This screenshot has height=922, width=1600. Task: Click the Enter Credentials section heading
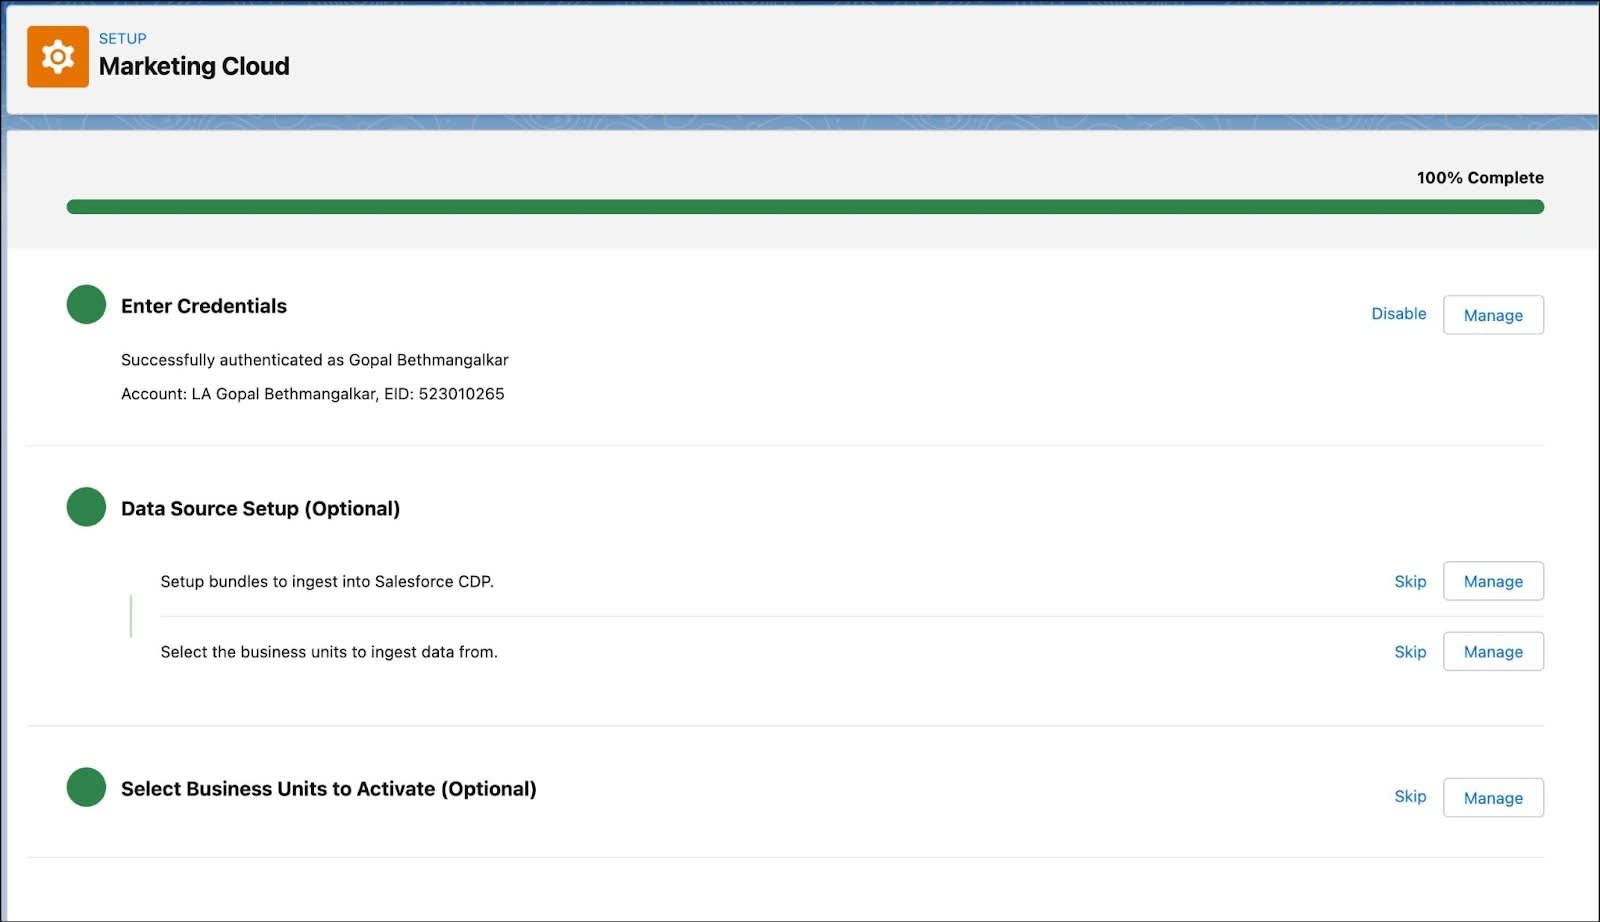(203, 306)
